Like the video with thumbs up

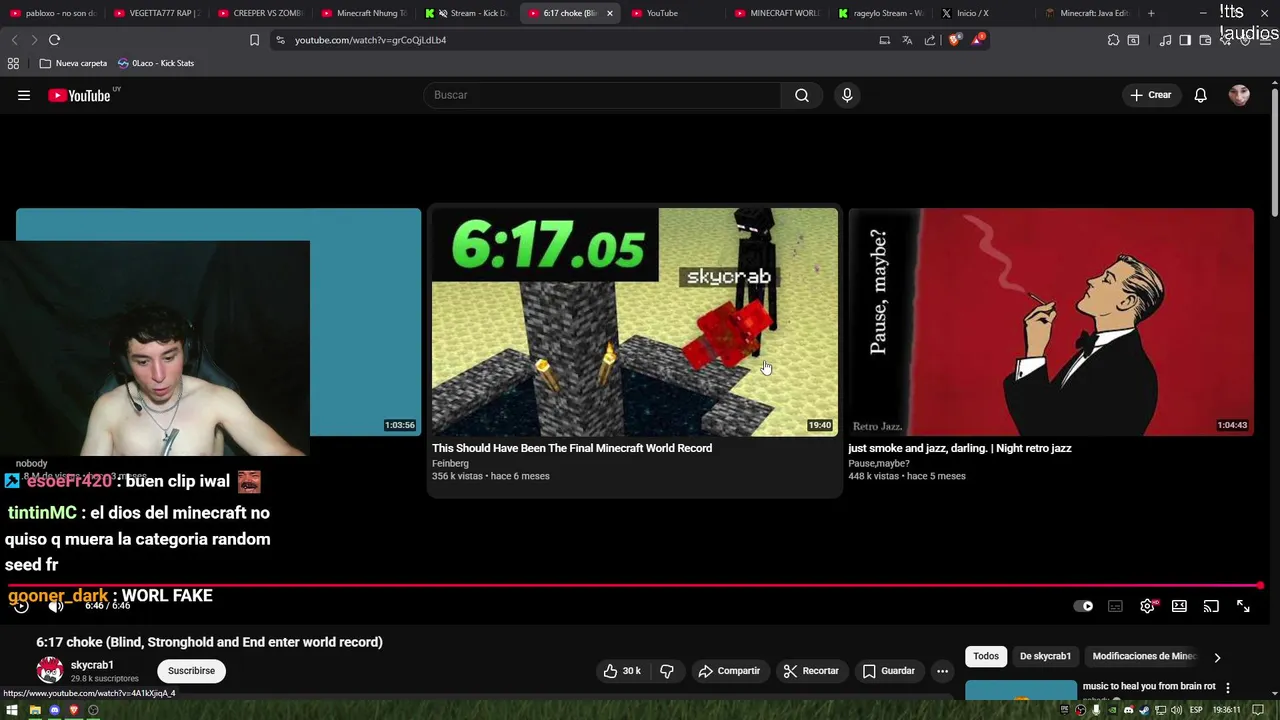coord(622,671)
